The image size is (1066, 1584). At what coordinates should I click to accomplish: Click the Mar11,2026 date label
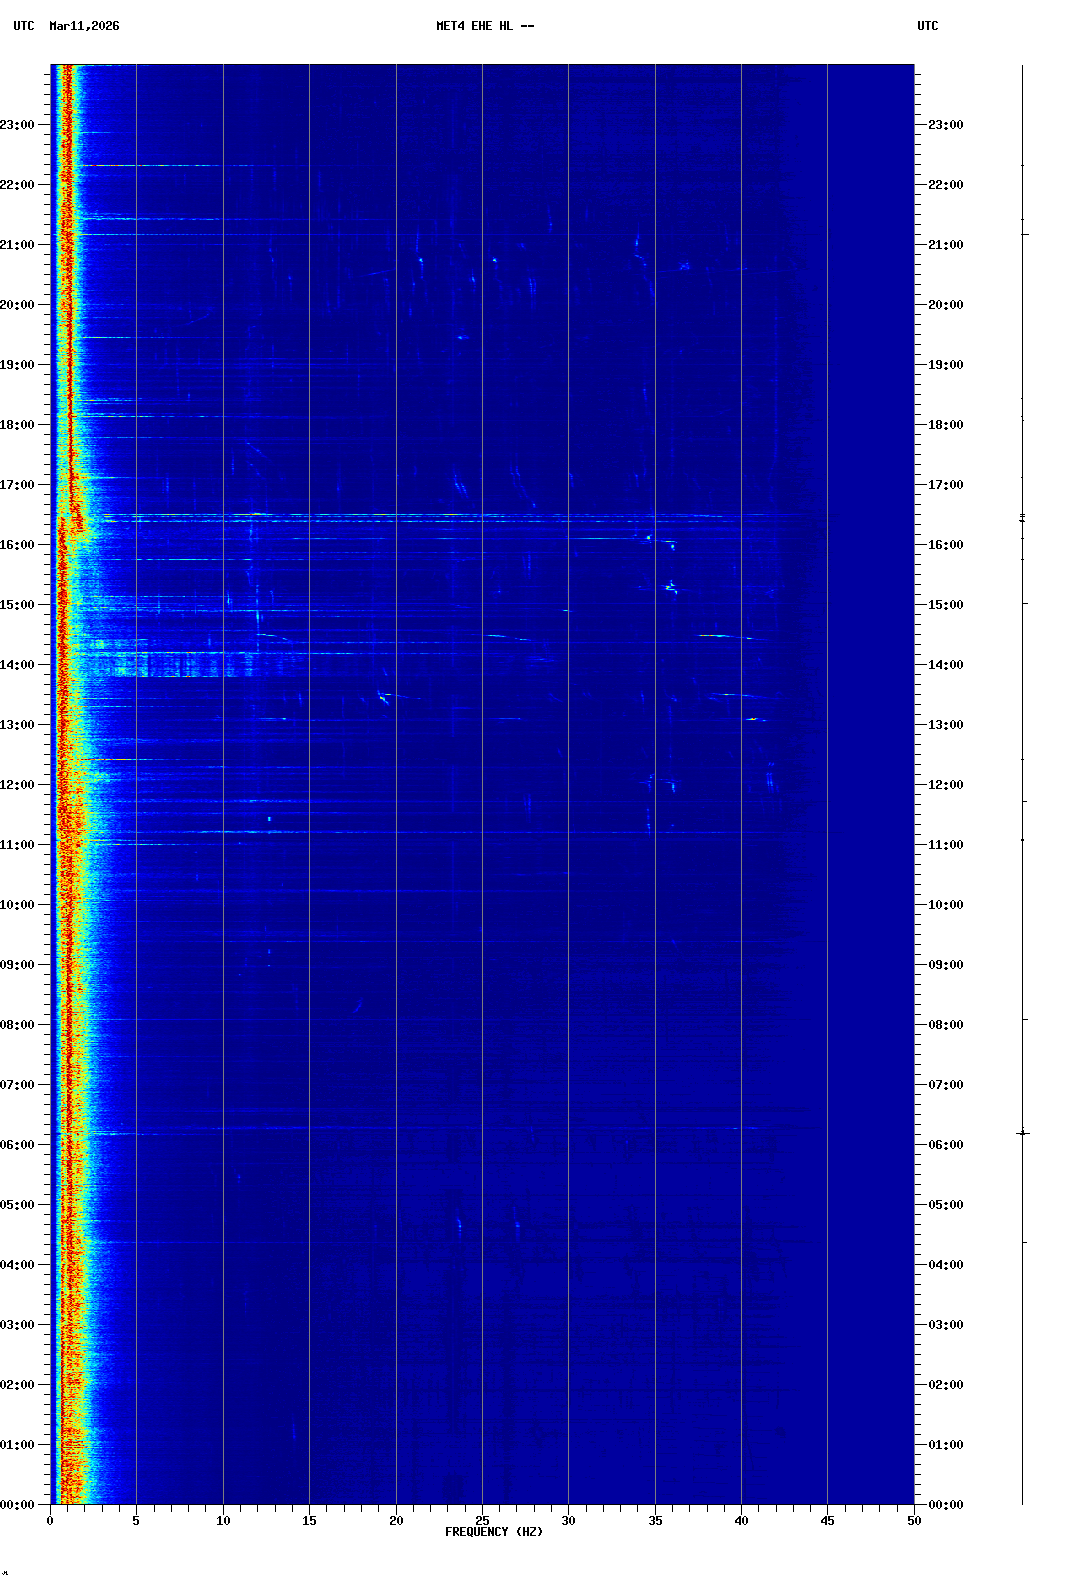84,26
